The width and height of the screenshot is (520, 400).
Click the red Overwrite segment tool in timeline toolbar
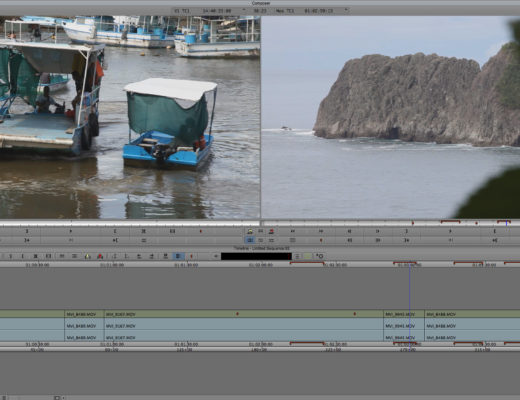[x=100, y=256]
